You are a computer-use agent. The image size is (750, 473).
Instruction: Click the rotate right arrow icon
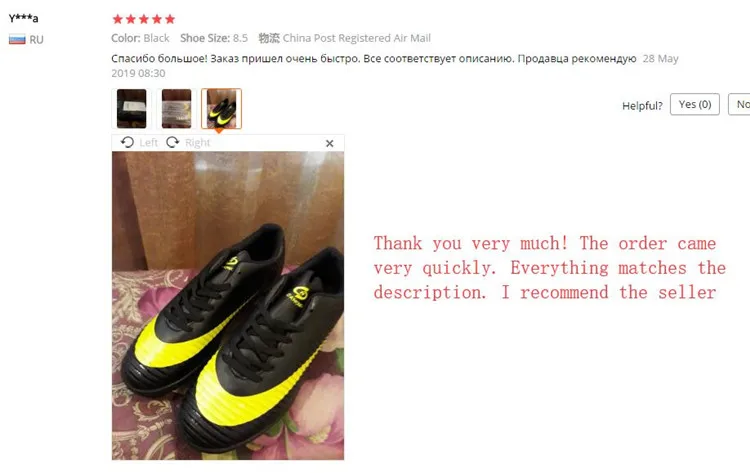(x=172, y=143)
